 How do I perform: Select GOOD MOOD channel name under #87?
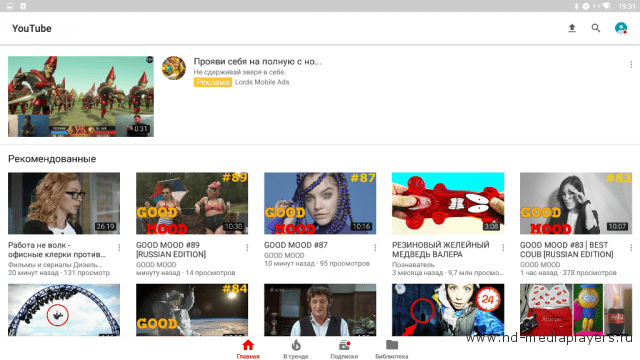point(284,255)
